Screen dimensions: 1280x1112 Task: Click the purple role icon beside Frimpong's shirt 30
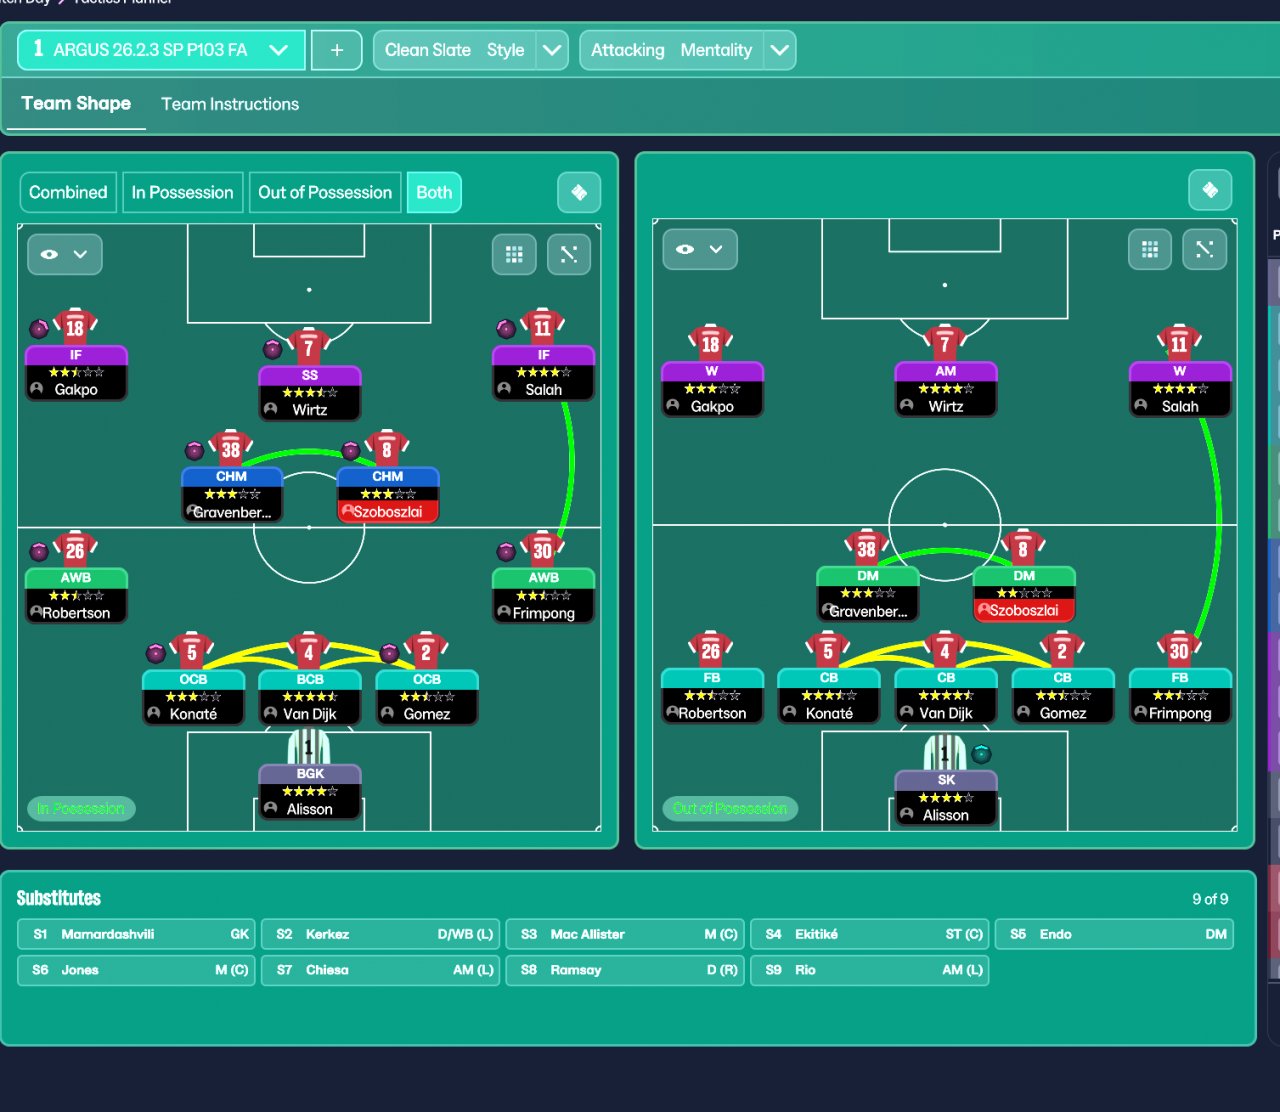pyautogui.click(x=506, y=551)
